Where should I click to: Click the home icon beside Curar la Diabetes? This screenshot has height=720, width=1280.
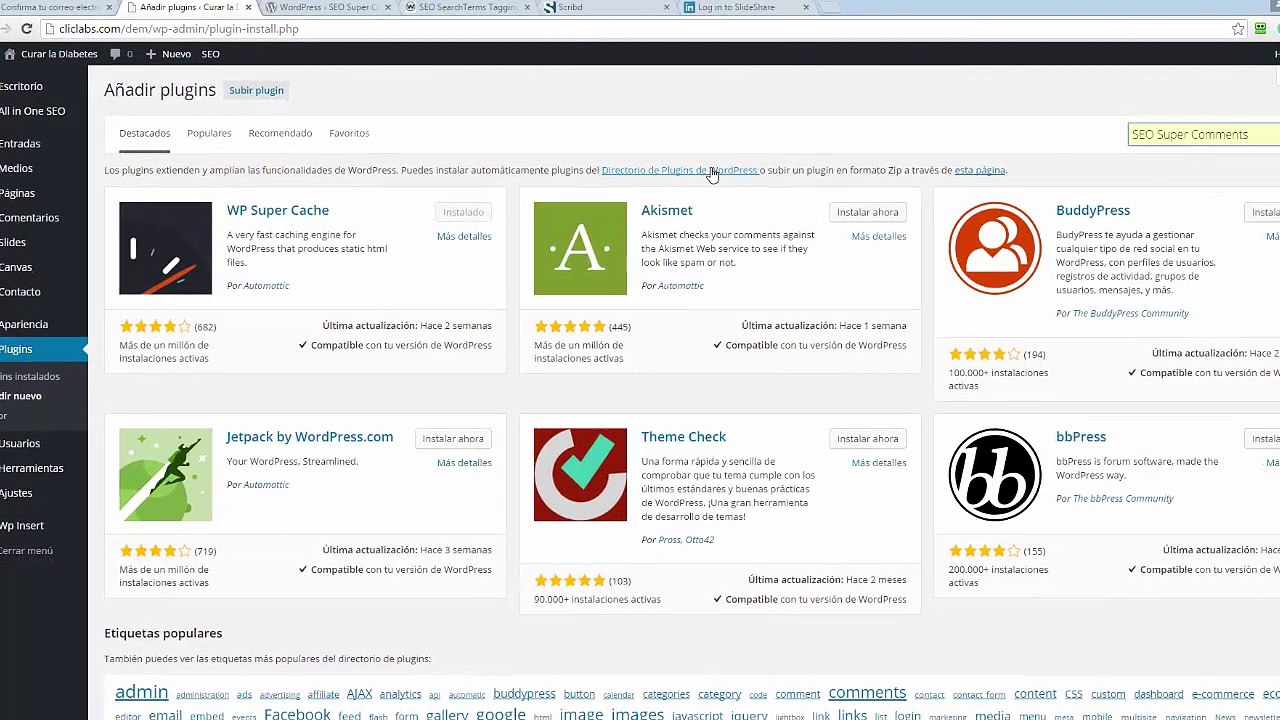[x=9, y=54]
